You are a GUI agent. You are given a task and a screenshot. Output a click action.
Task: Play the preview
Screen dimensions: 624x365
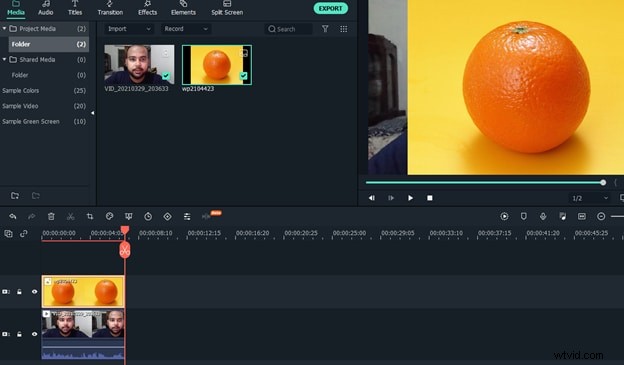(410, 198)
